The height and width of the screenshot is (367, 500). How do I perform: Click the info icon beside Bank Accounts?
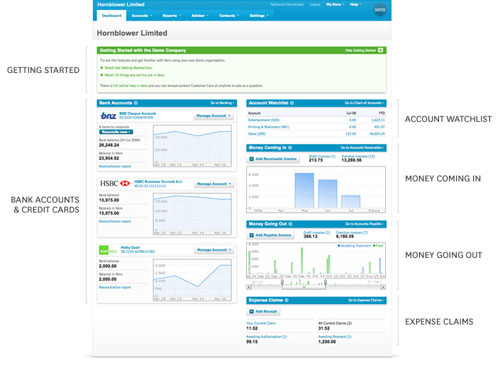(136, 103)
